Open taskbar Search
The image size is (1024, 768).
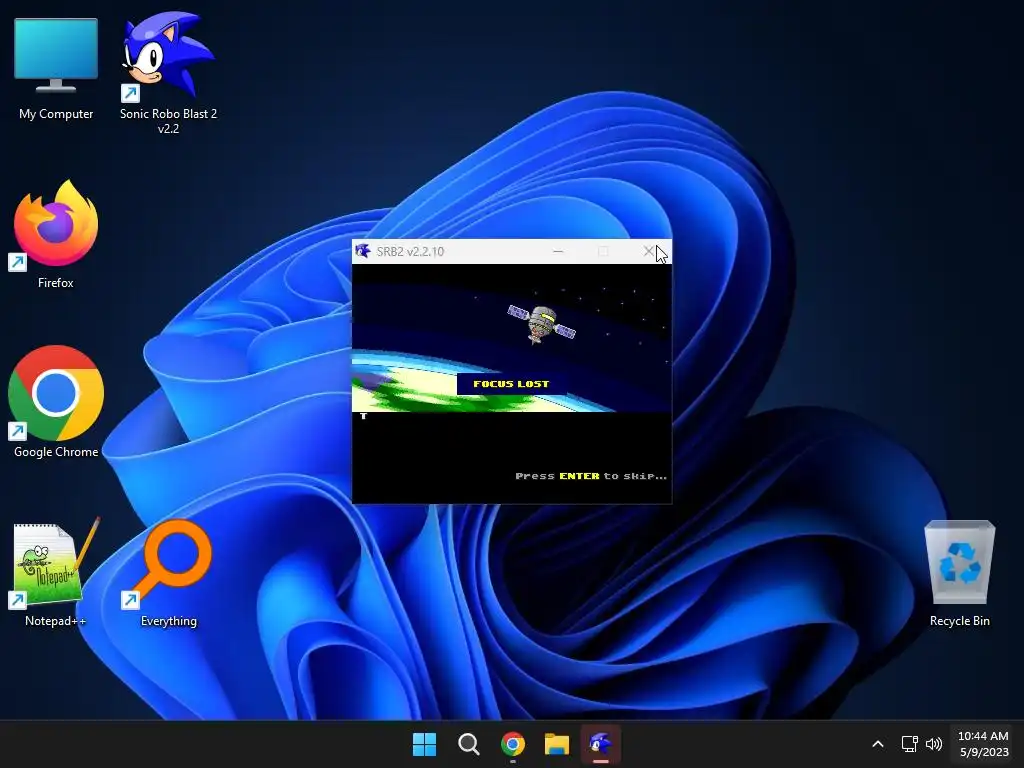click(x=468, y=744)
